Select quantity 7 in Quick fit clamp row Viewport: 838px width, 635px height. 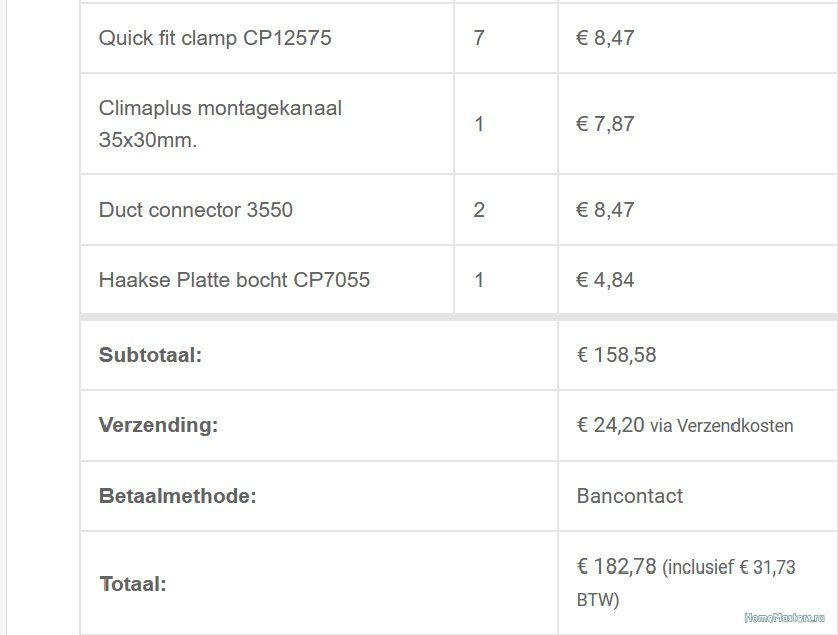479,38
